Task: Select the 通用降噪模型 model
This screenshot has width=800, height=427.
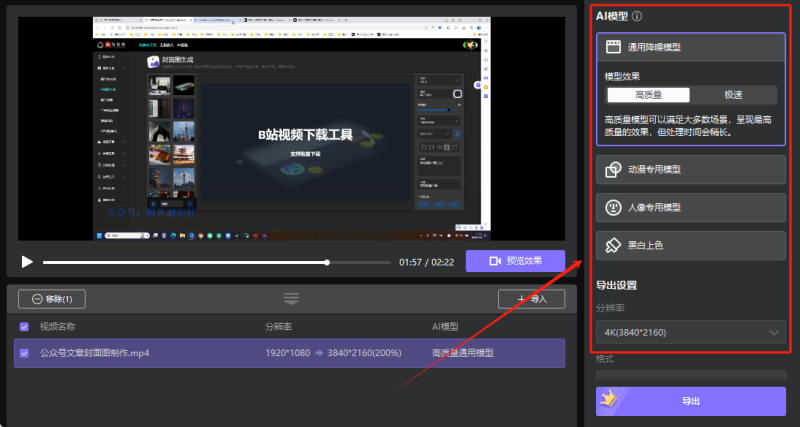Action: [691, 47]
